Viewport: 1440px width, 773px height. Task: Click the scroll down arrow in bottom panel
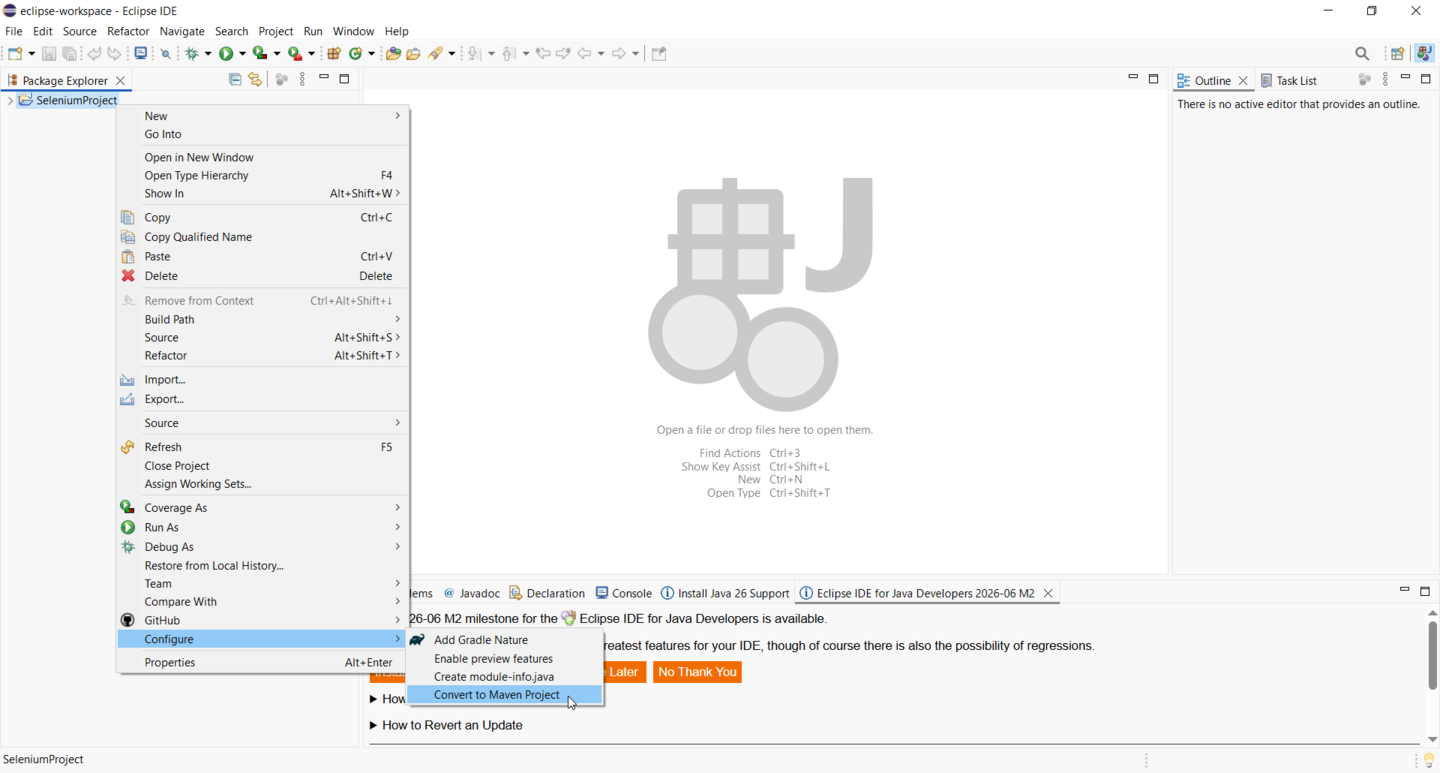1432,739
